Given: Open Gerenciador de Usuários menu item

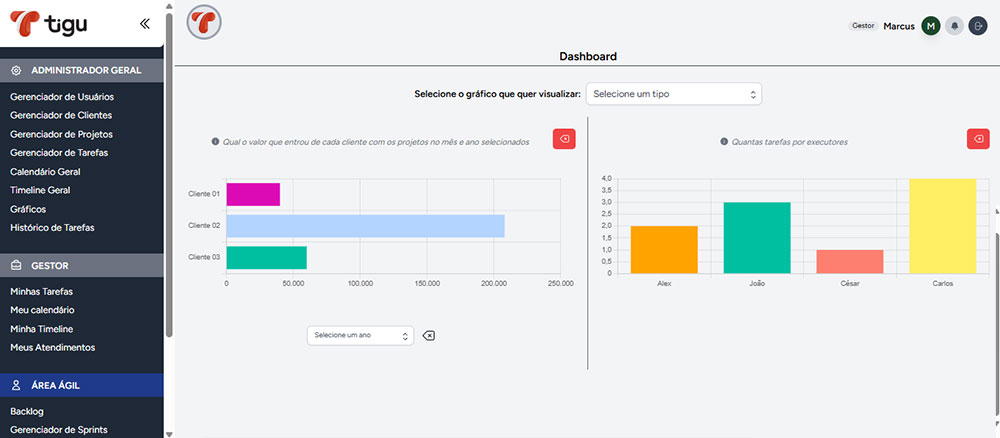Looking at the screenshot, I should coord(62,97).
